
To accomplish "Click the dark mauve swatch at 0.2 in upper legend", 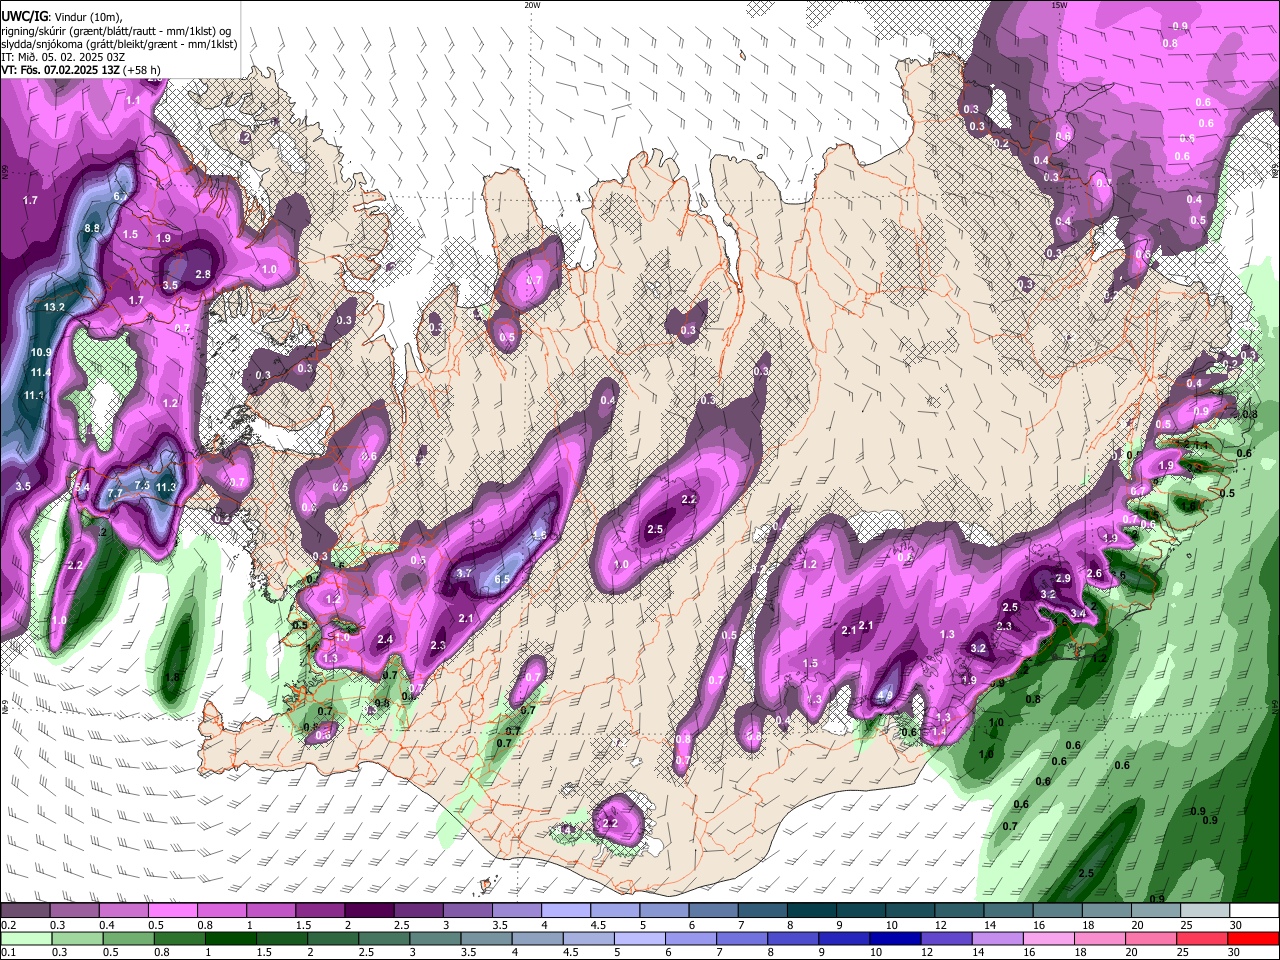I will pyautogui.click(x=24, y=911).
